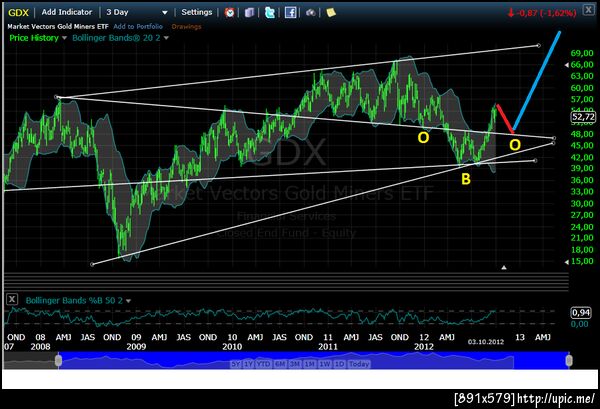
Task: Share chart via Facebook icon
Action: click(290, 13)
